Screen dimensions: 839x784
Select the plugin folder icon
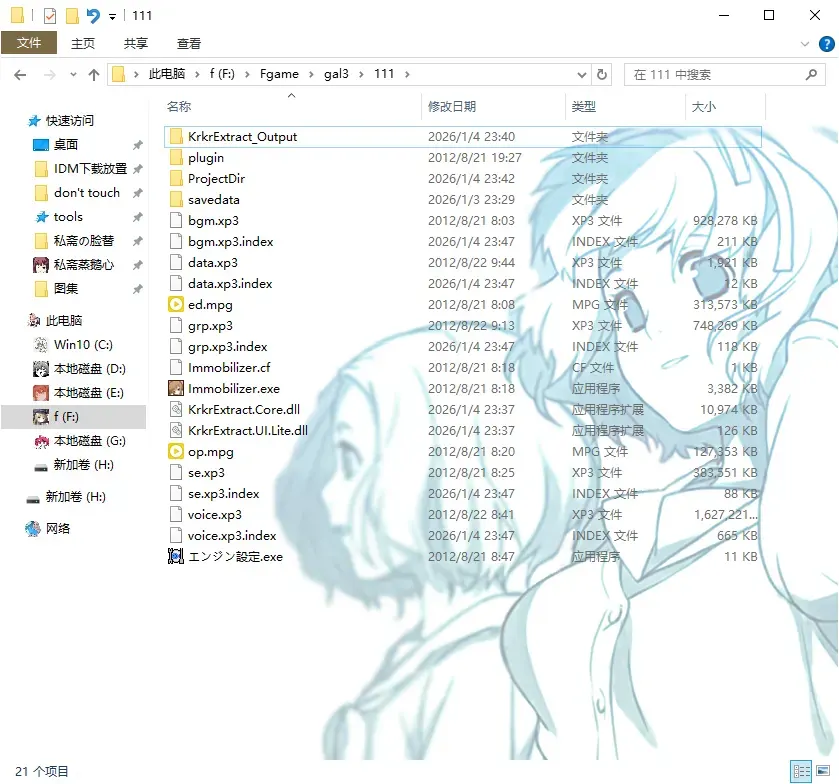(x=176, y=157)
